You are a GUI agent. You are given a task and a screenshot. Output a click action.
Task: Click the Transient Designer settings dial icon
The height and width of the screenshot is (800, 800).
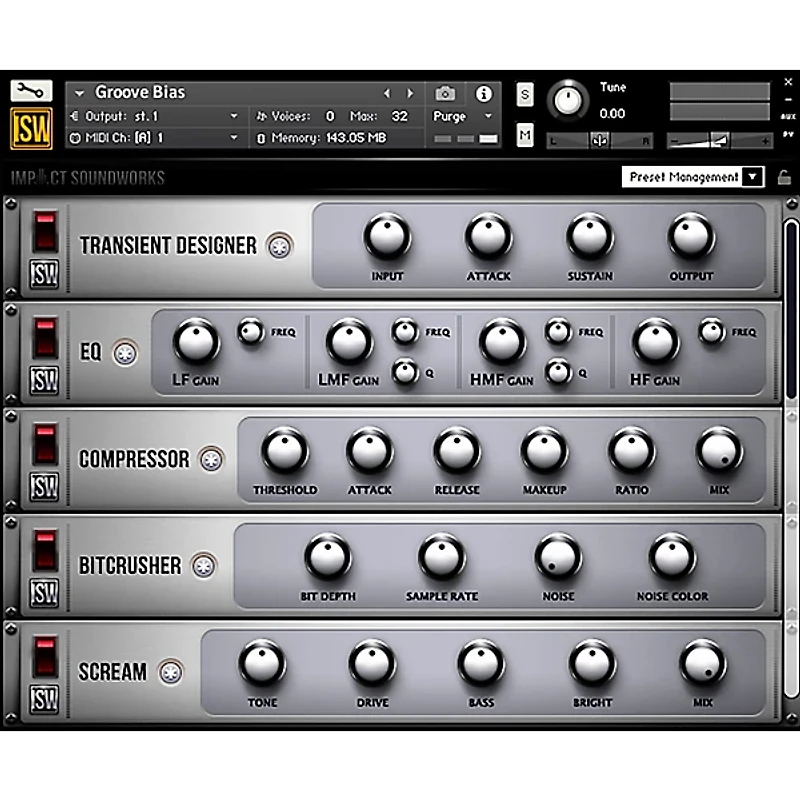tap(280, 247)
